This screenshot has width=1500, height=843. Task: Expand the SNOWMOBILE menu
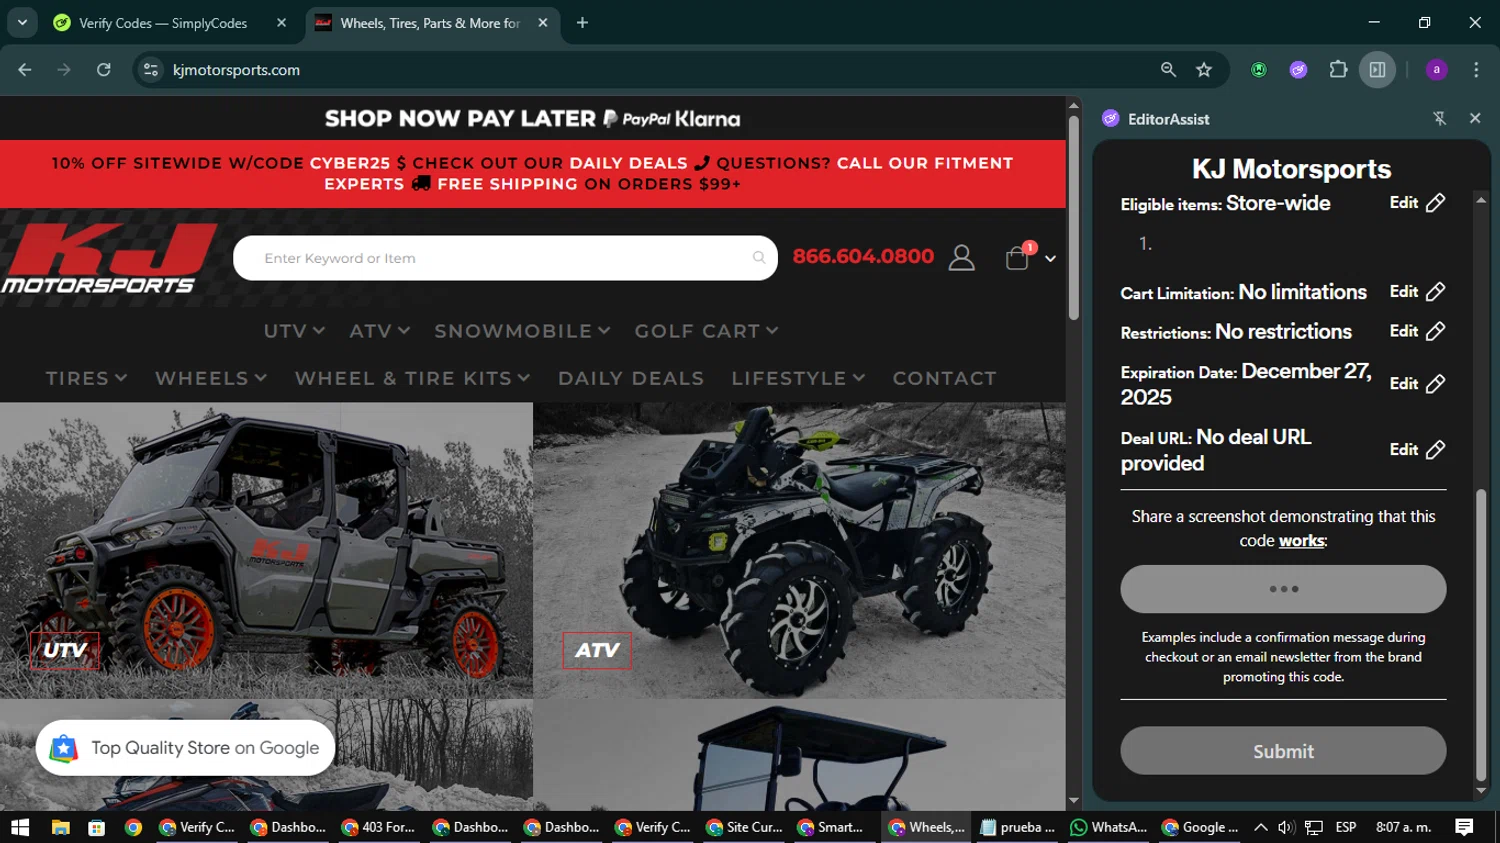[x=522, y=331]
